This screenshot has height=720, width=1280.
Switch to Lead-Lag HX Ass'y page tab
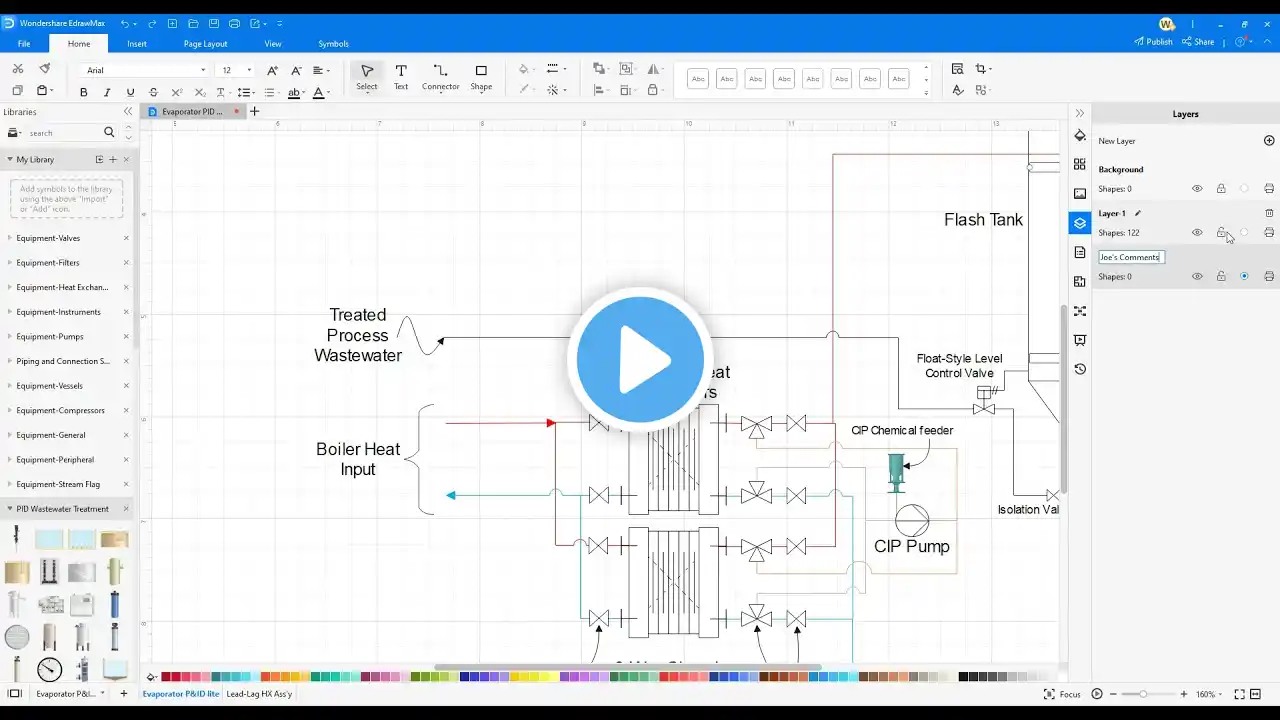pyautogui.click(x=259, y=693)
